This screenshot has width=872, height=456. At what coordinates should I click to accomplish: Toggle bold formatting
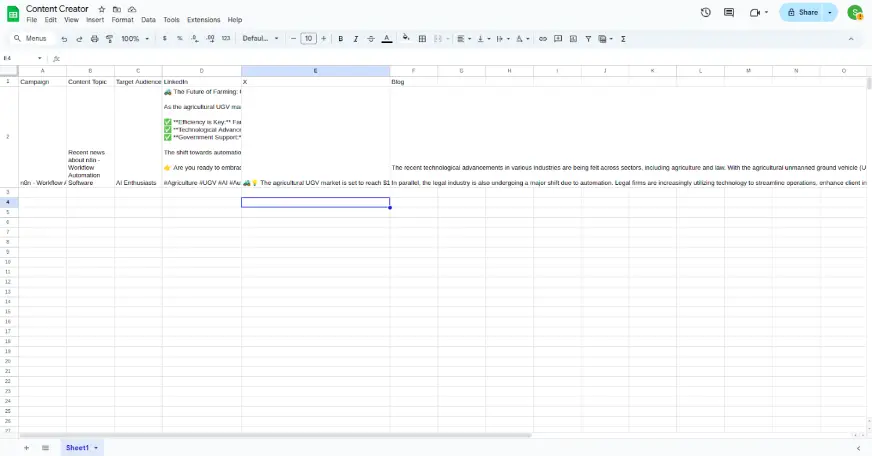[x=340, y=39]
